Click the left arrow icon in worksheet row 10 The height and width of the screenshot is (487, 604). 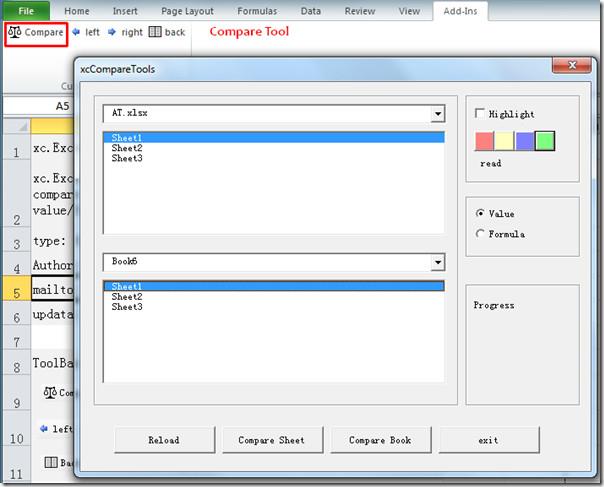(44, 428)
